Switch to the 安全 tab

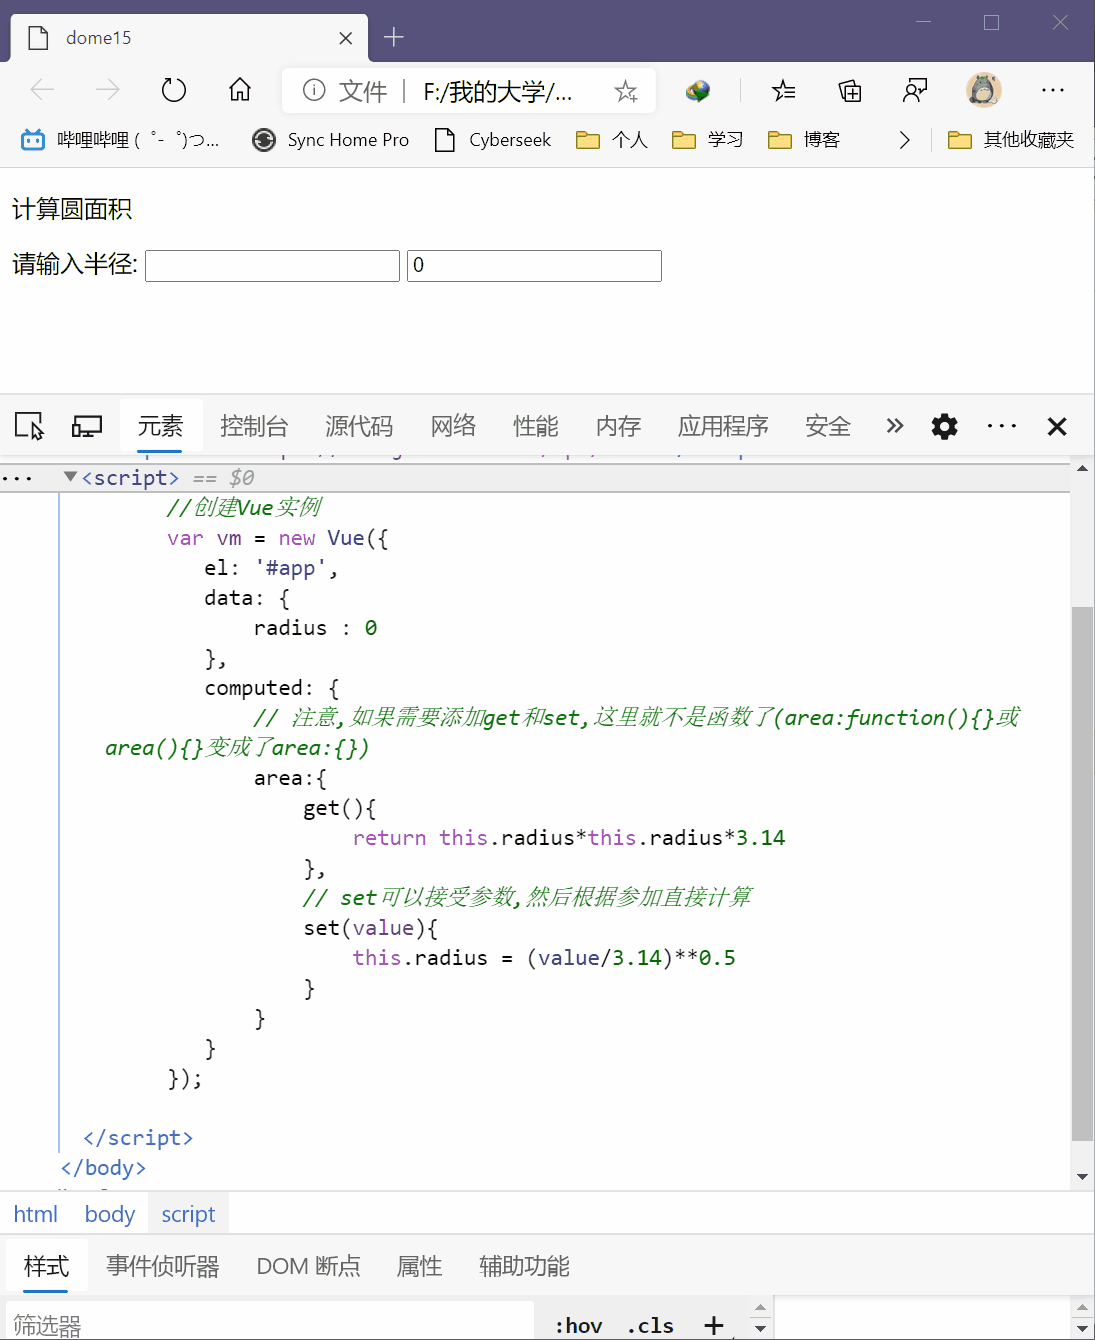[828, 427]
